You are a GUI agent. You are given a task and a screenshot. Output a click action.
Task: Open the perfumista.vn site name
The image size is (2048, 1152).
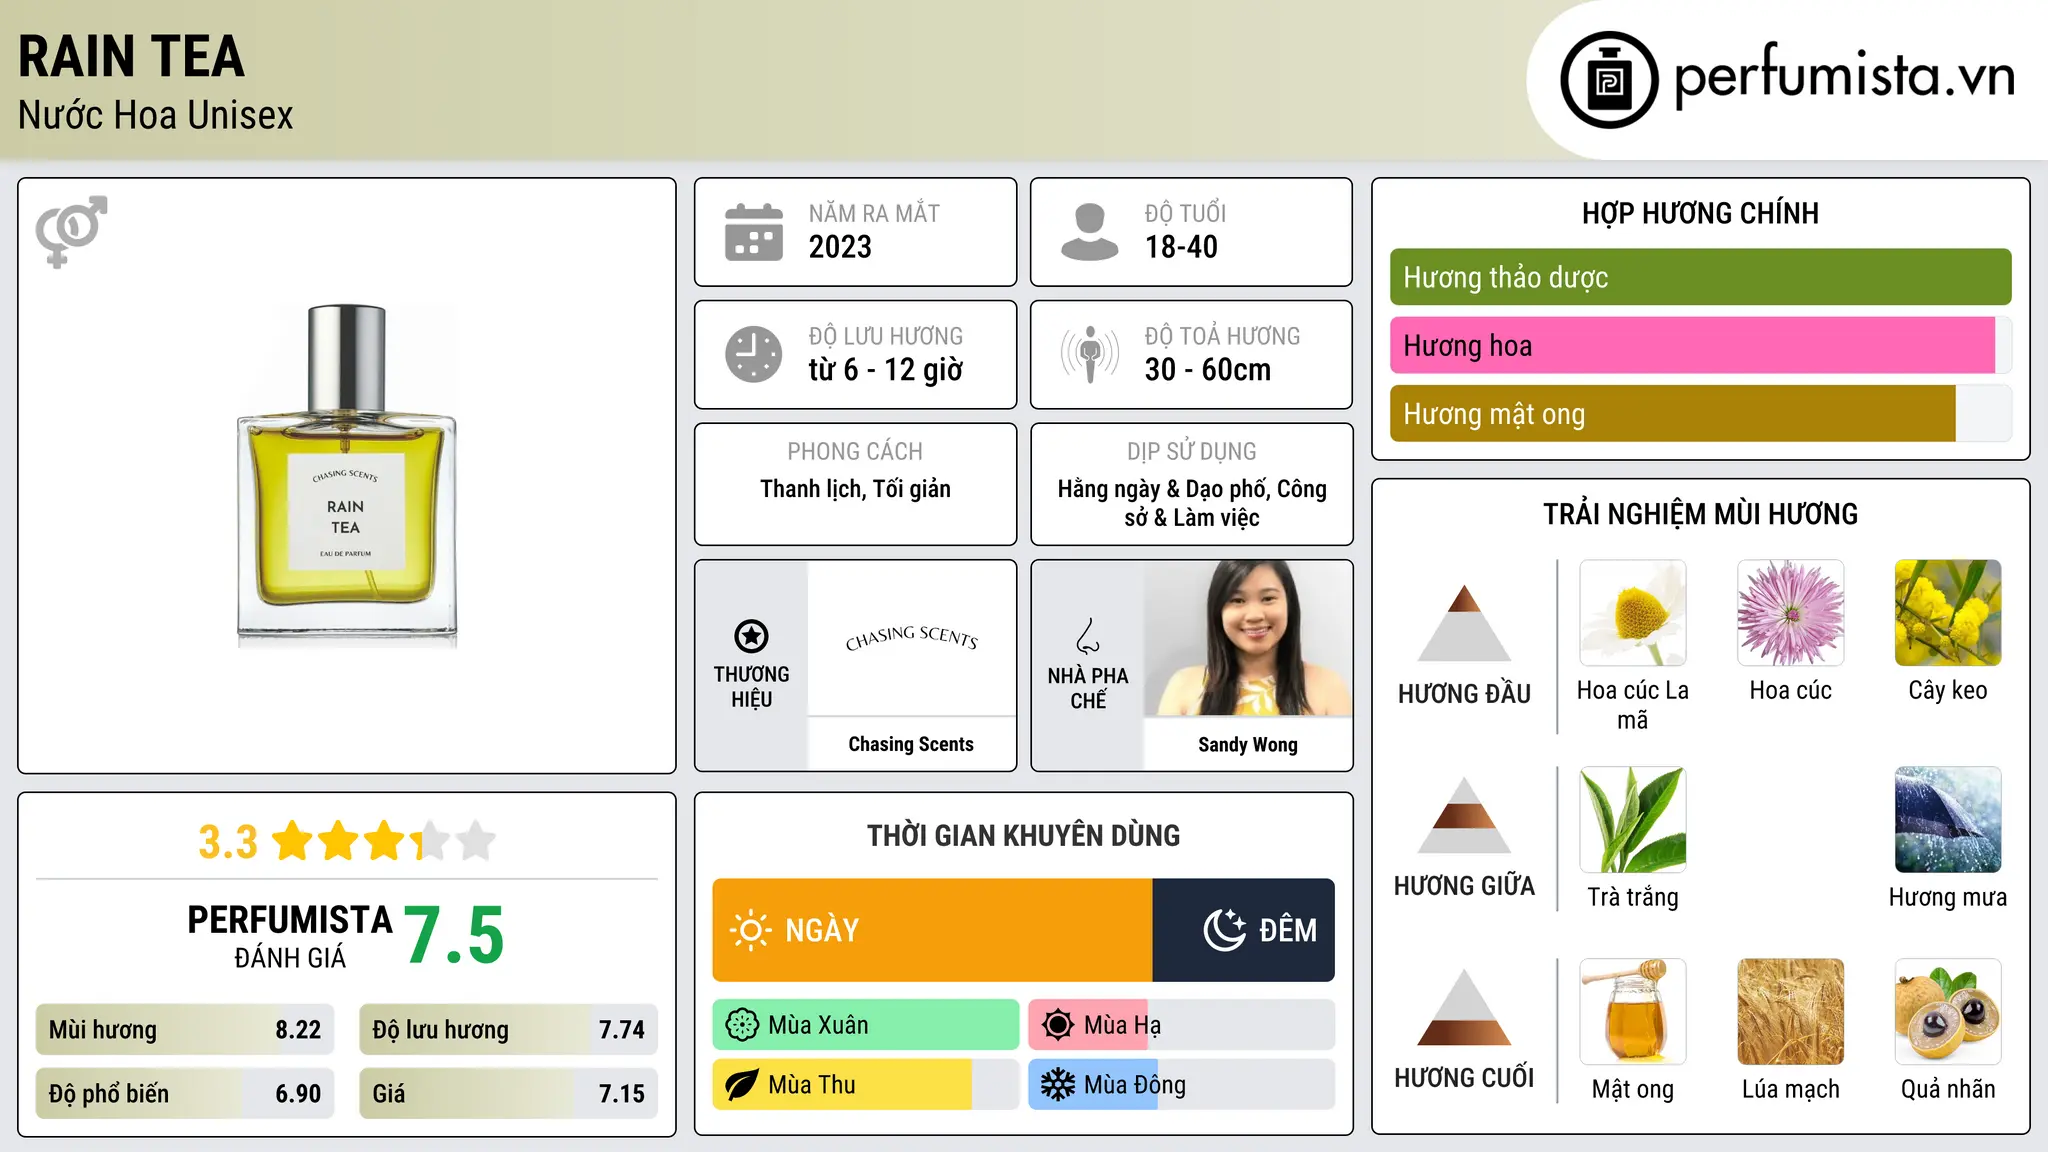click(x=1844, y=76)
